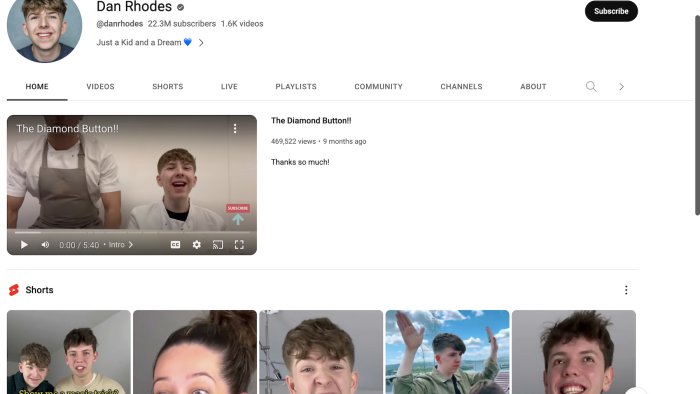Open the channel search magnifier icon
This screenshot has width=700, height=394.
pyautogui.click(x=591, y=87)
